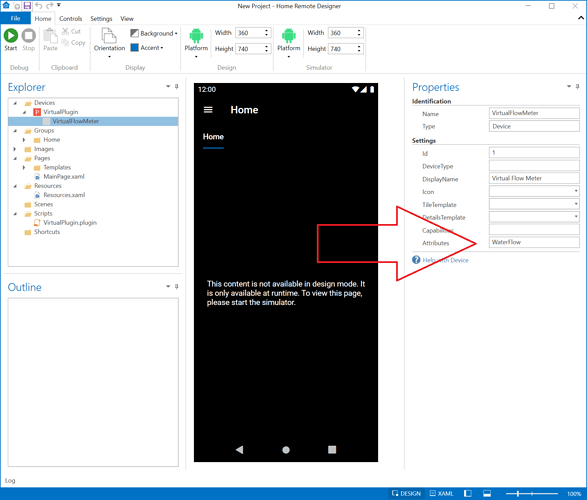587x500 pixels.
Task: Click the Stop debug button
Action: point(28,39)
